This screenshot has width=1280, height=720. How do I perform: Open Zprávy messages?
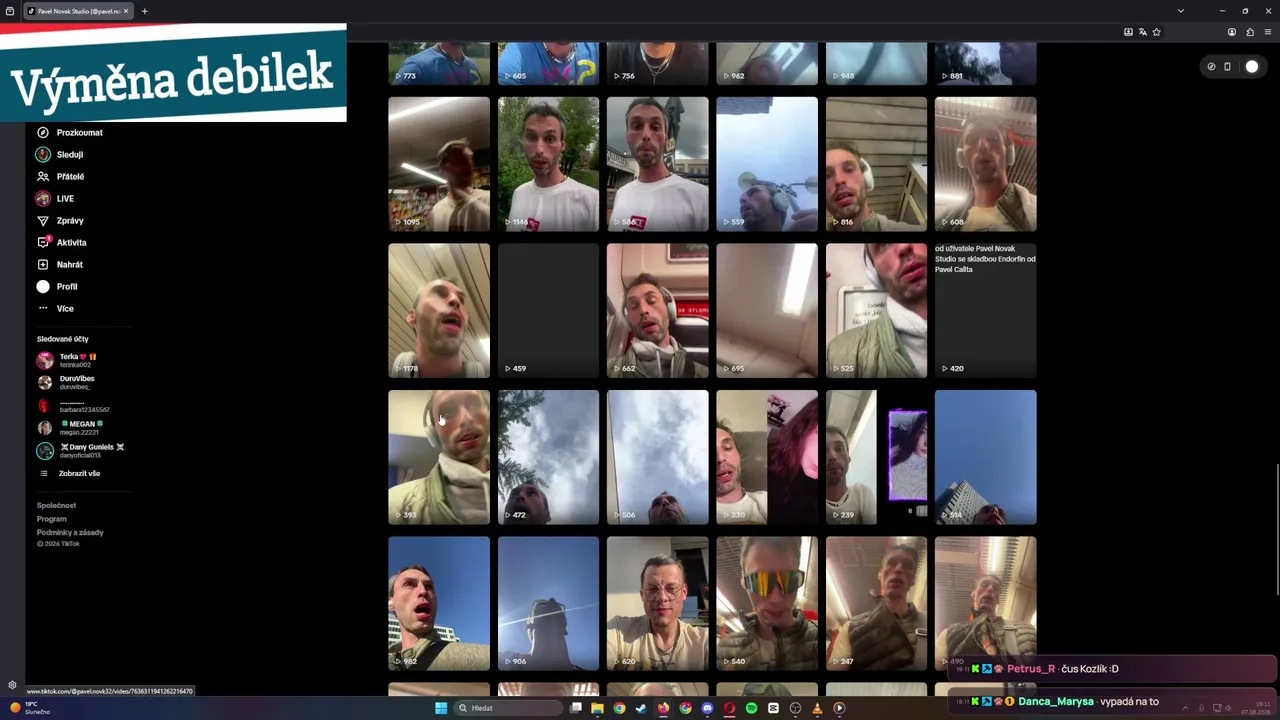60,220
